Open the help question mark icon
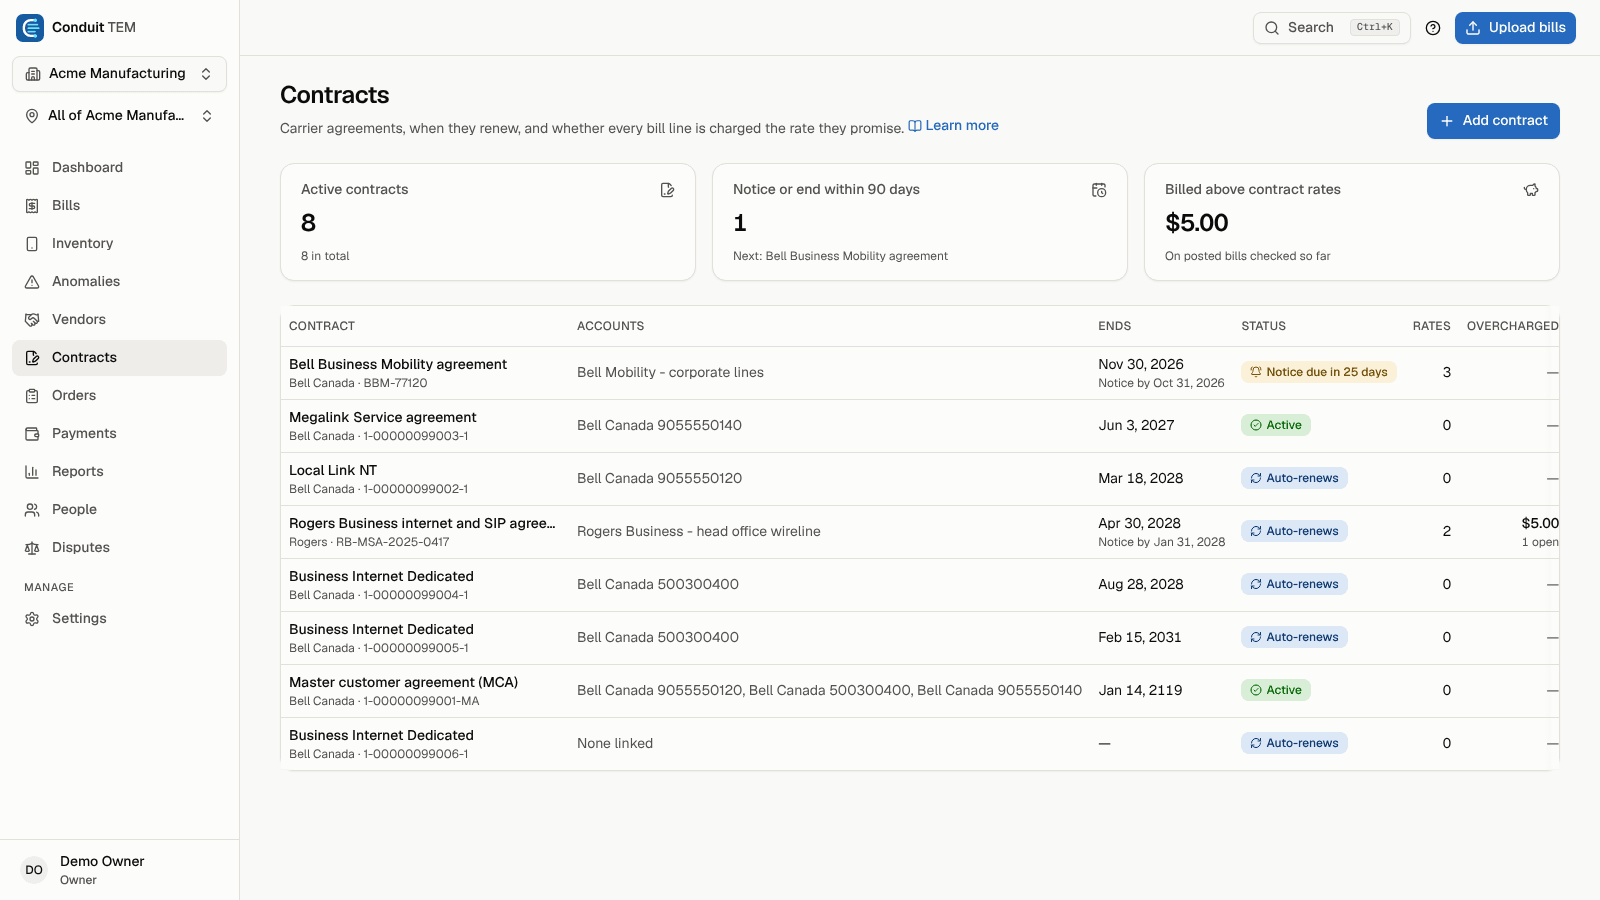This screenshot has width=1600, height=900. click(1433, 28)
